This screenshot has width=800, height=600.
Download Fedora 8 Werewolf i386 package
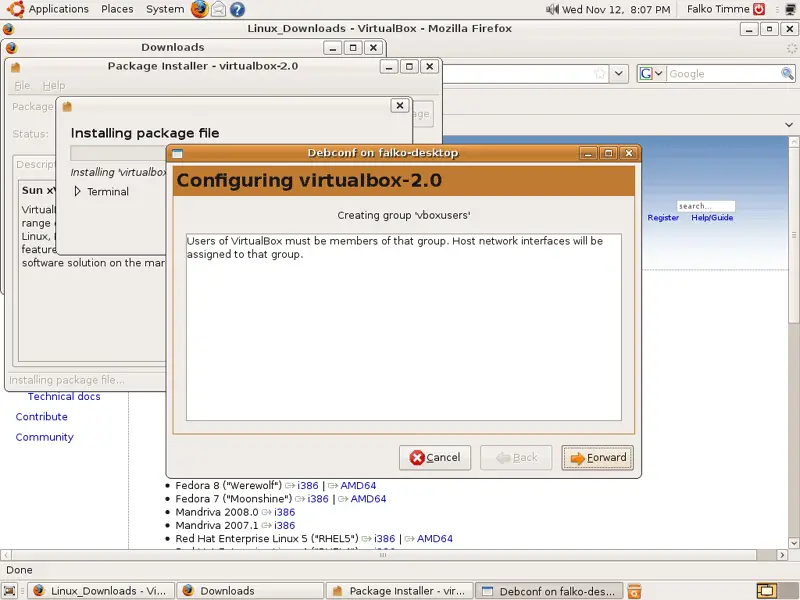click(x=308, y=485)
